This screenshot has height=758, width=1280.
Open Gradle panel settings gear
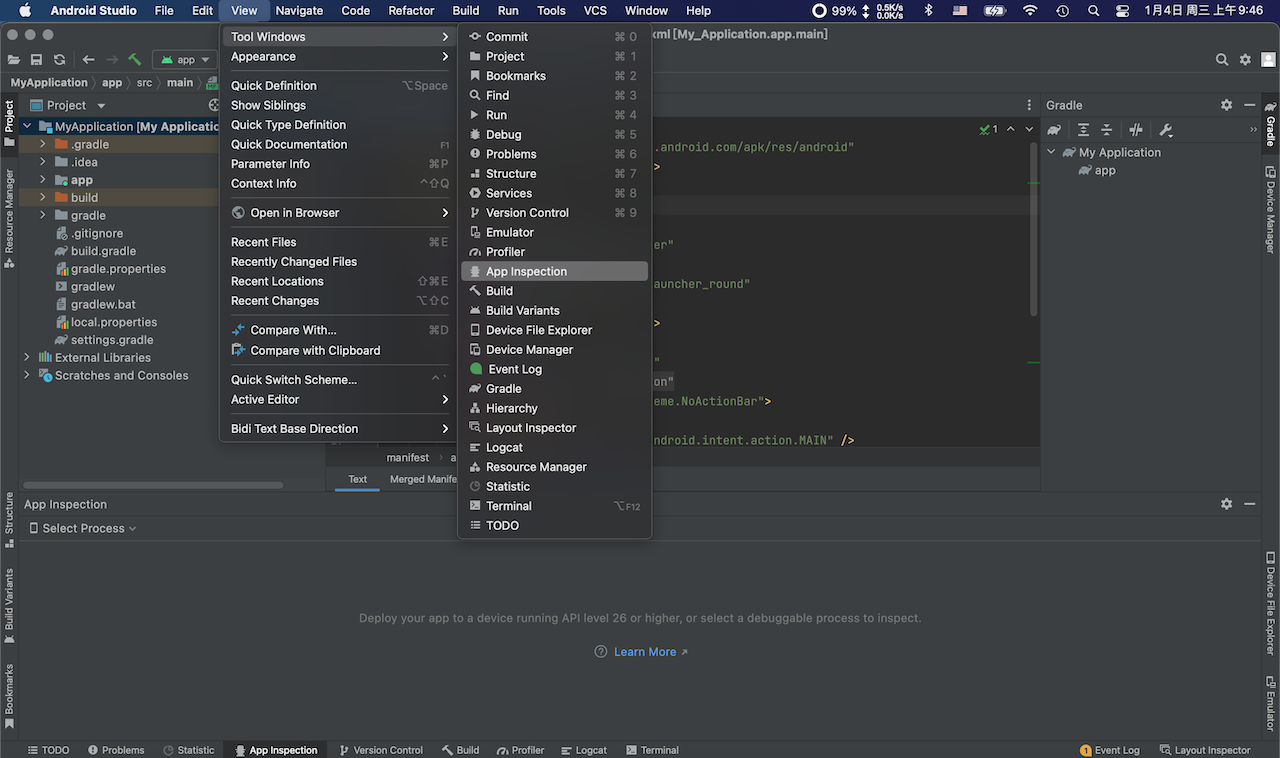point(1227,105)
